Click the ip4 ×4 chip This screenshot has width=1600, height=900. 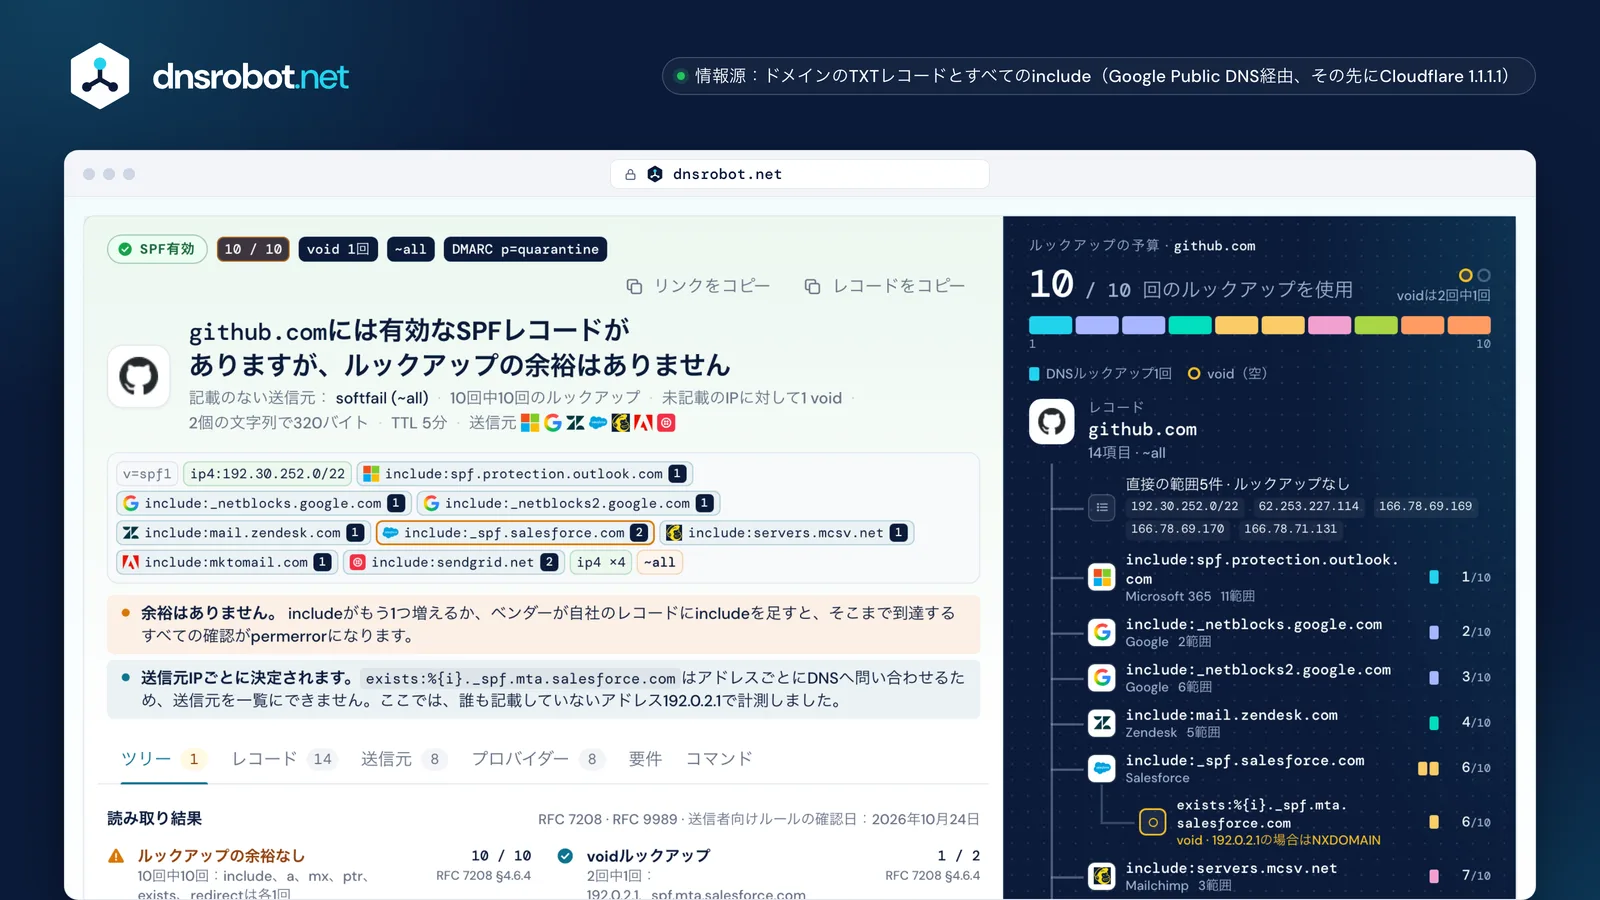[601, 562]
